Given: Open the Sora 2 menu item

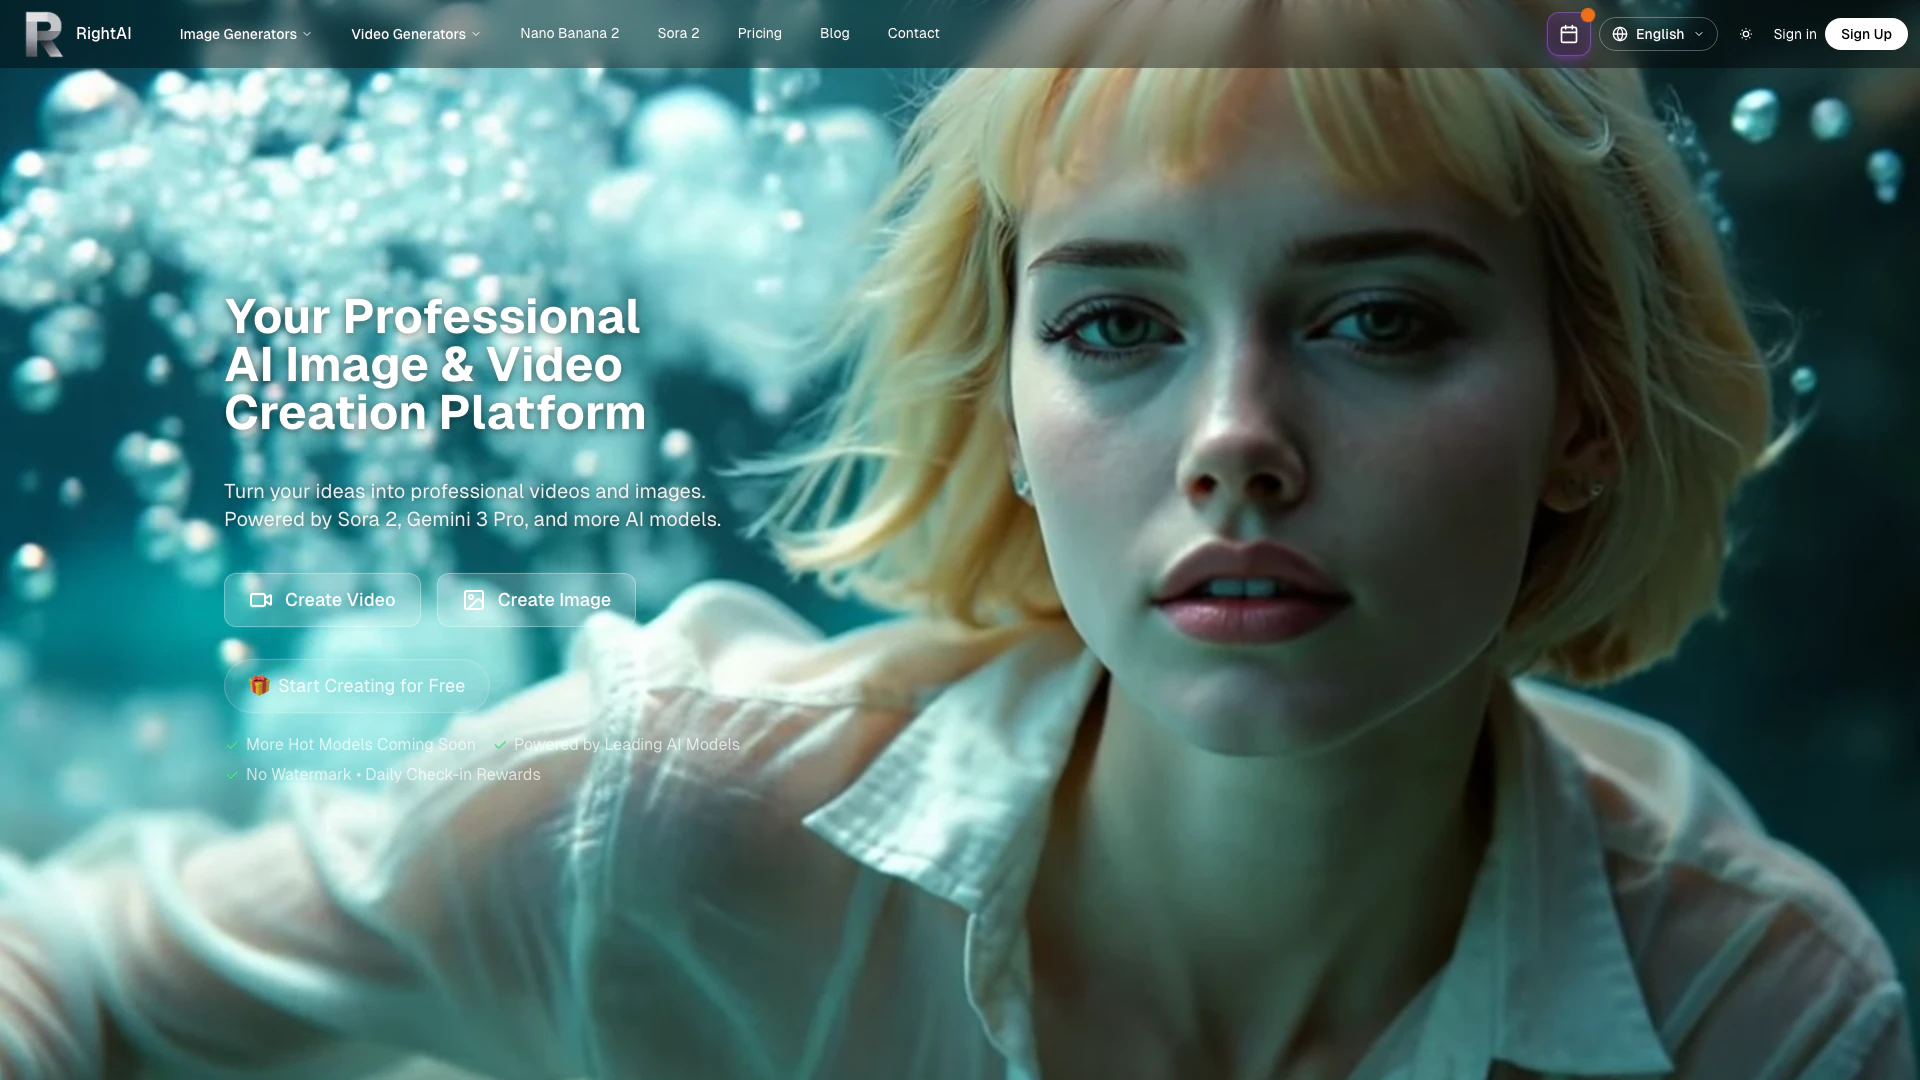Looking at the screenshot, I should [678, 33].
